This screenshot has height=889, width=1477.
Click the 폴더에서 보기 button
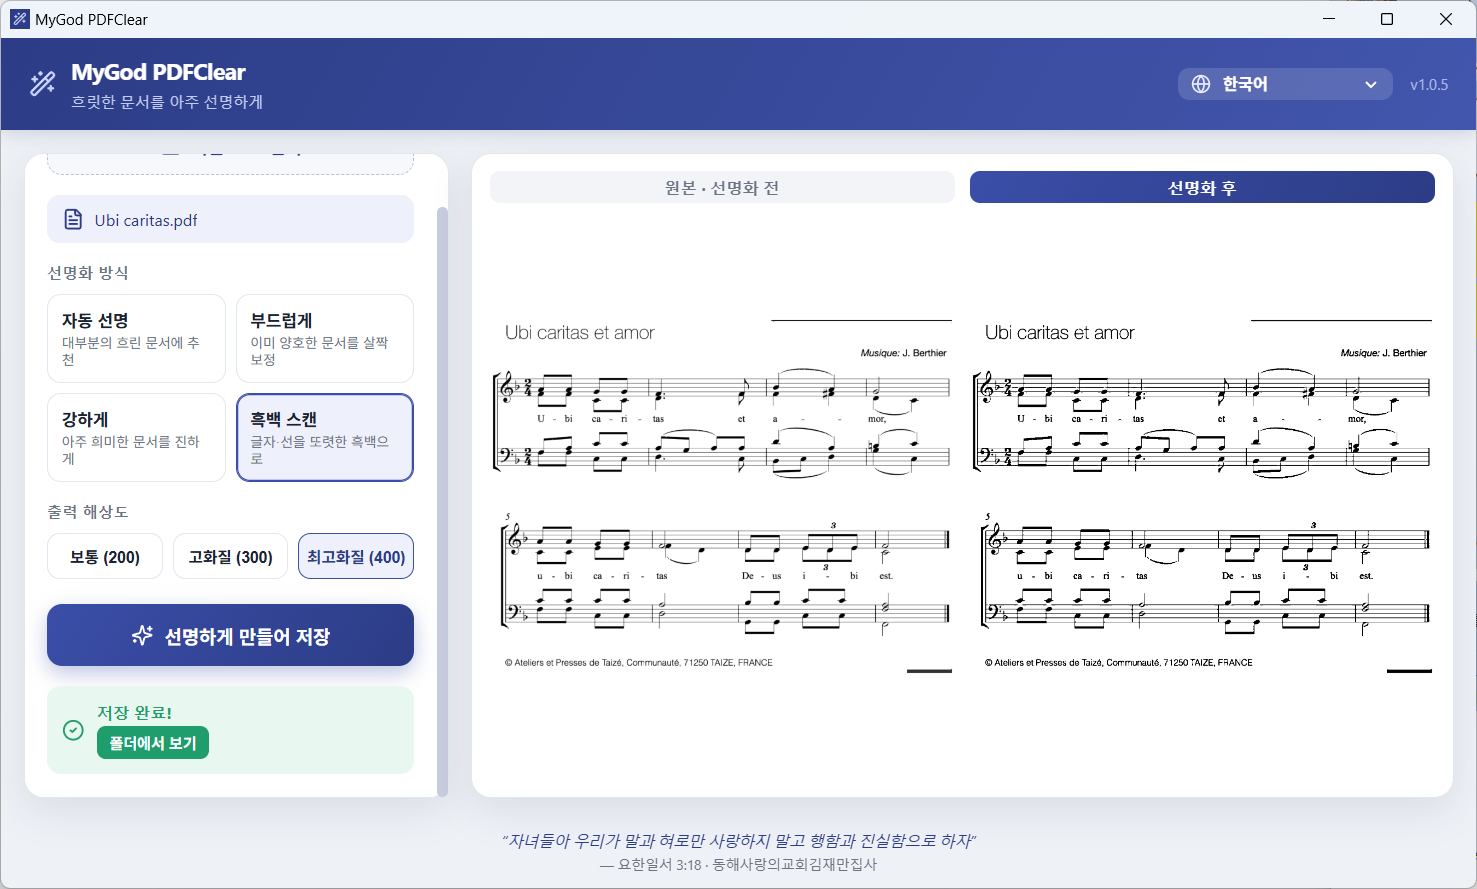tap(153, 743)
